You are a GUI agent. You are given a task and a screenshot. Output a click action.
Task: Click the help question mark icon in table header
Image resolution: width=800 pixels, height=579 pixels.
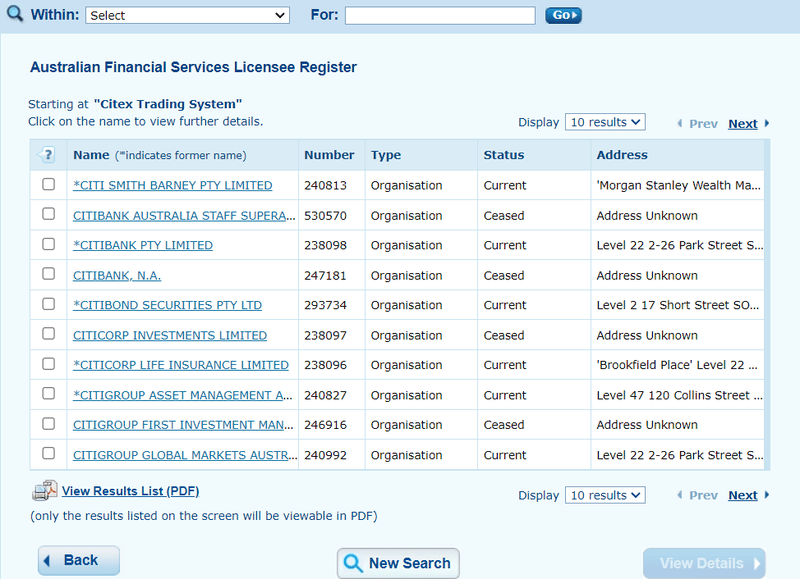click(46, 155)
